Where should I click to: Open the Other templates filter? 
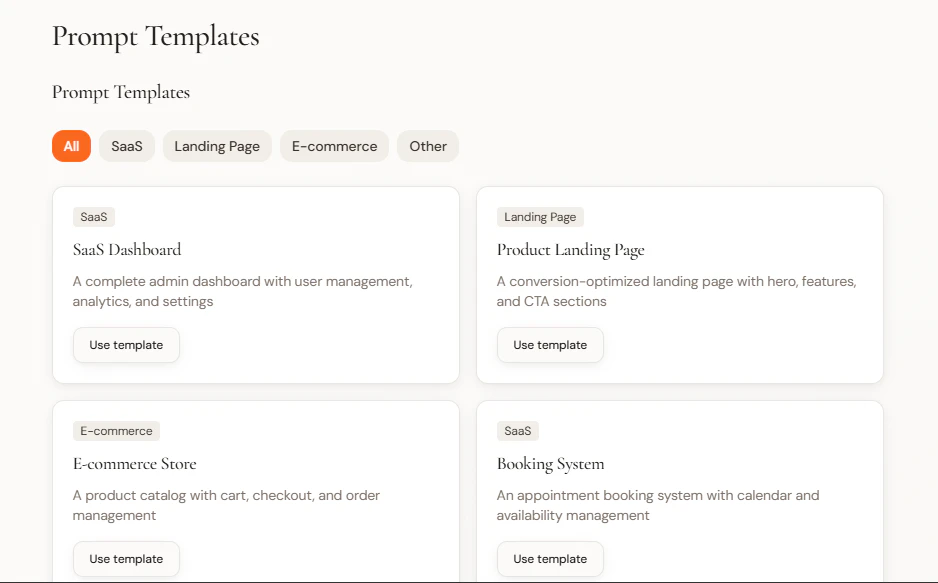(x=427, y=146)
